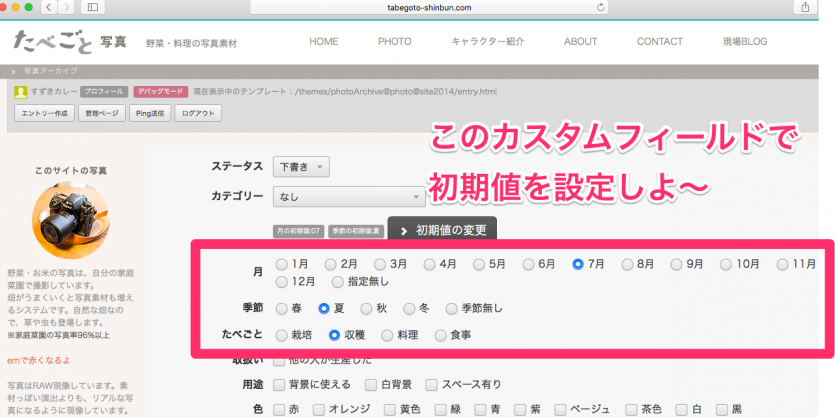Select the 8月 radio button
The height and width of the screenshot is (417, 835).
point(628,264)
